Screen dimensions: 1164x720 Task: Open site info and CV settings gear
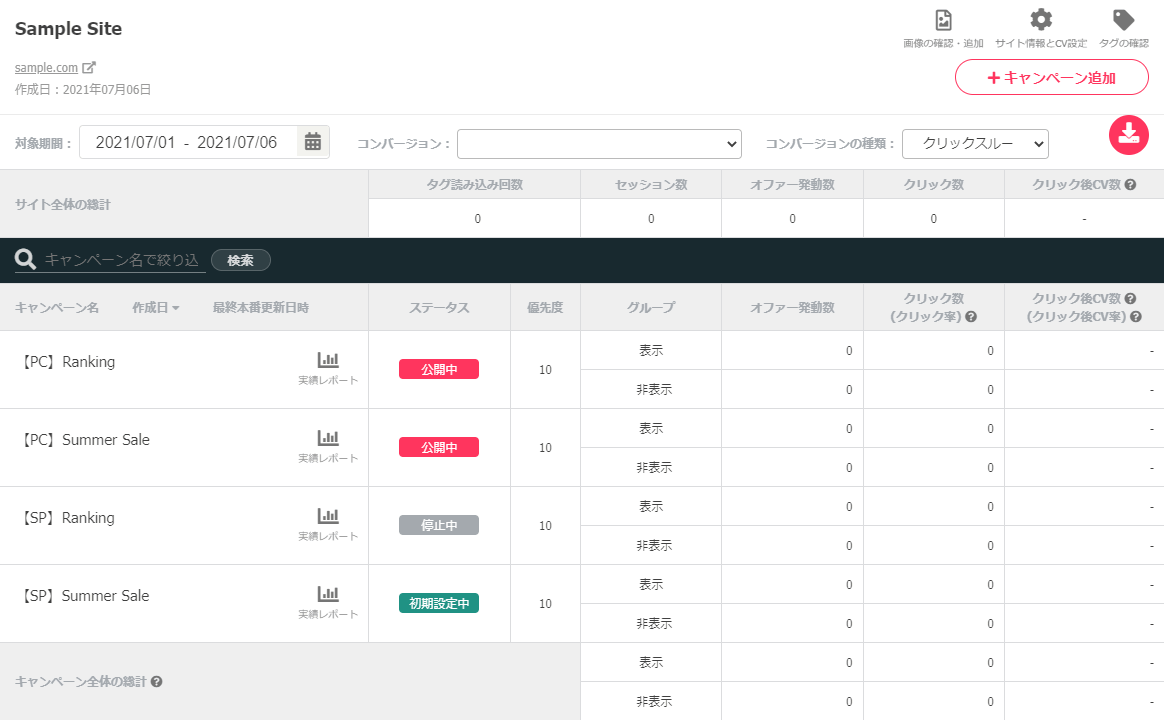tap(1041, 21)
